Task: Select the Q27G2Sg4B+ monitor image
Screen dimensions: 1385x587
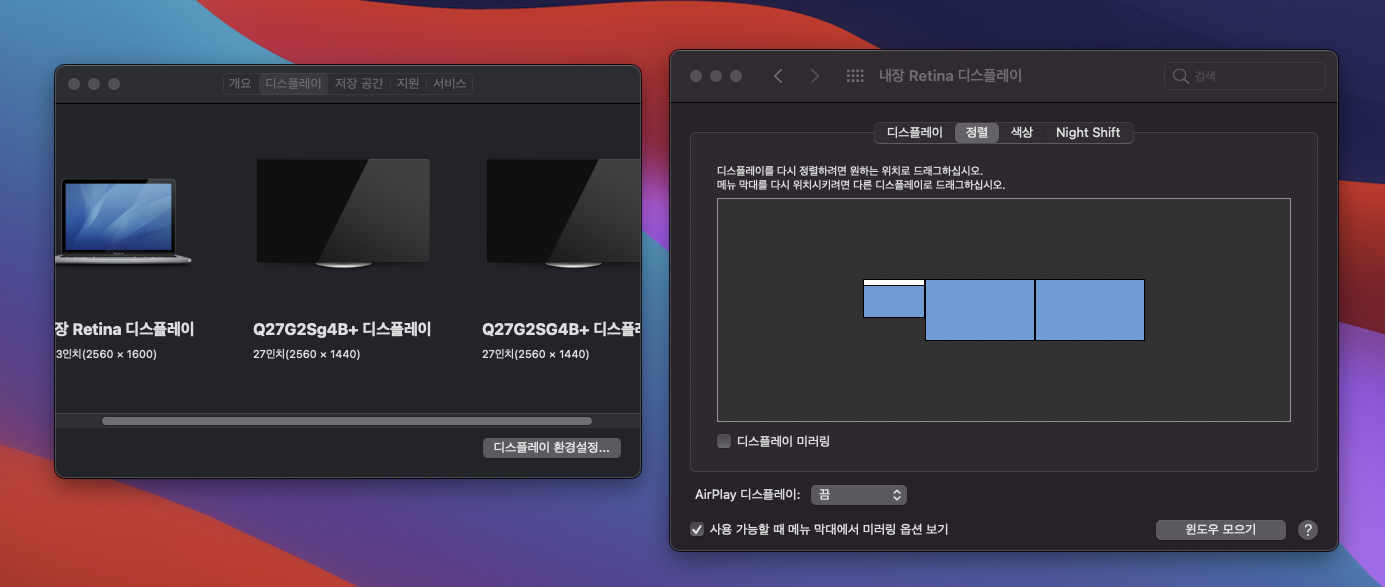Action: point(343,213)
